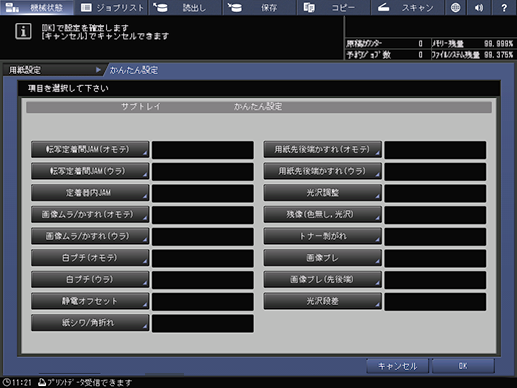
Task: Select トナー剥がれ item
Action: click(322, 236)
